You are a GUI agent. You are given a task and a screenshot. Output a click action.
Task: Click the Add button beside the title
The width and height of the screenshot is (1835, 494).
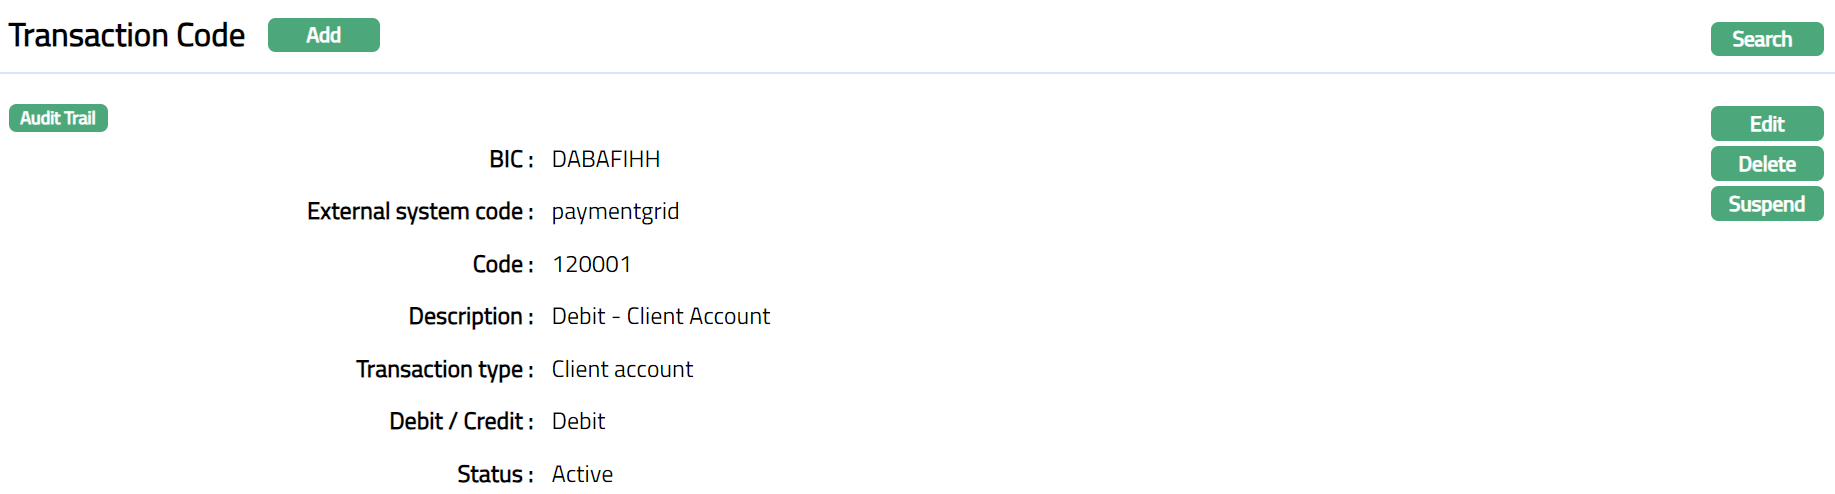click(323, 35)
